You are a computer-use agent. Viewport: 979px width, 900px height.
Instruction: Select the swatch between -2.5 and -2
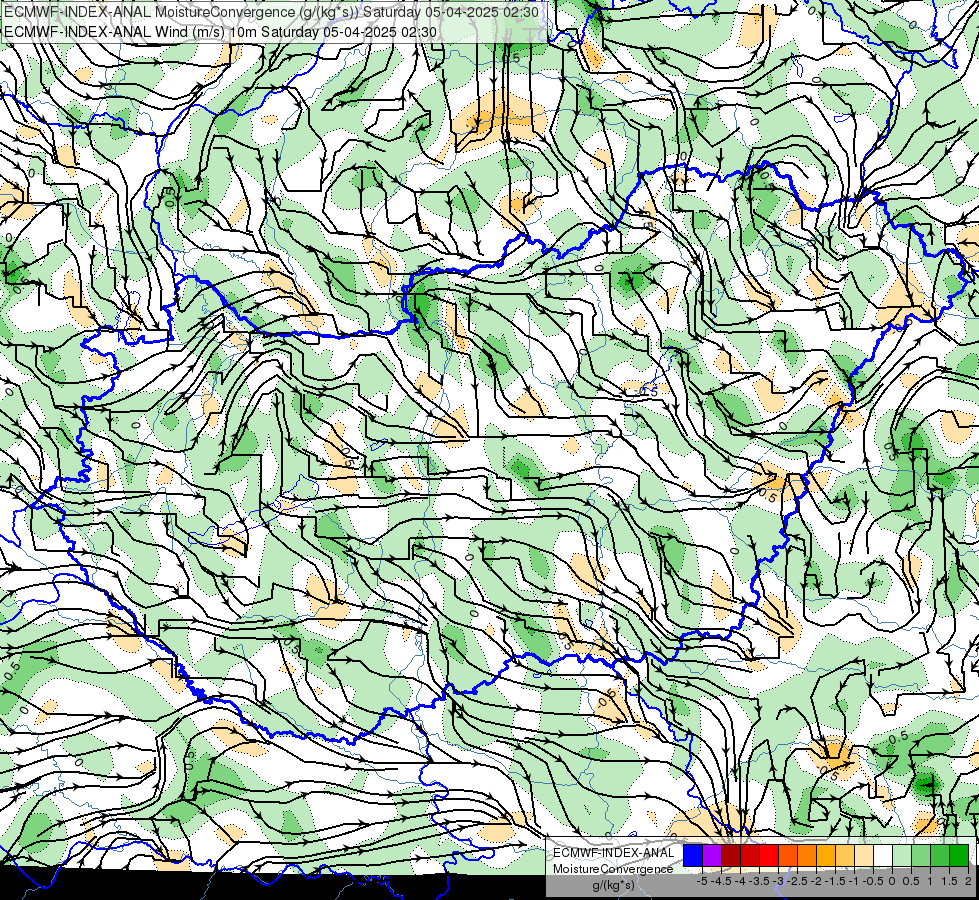807,855
